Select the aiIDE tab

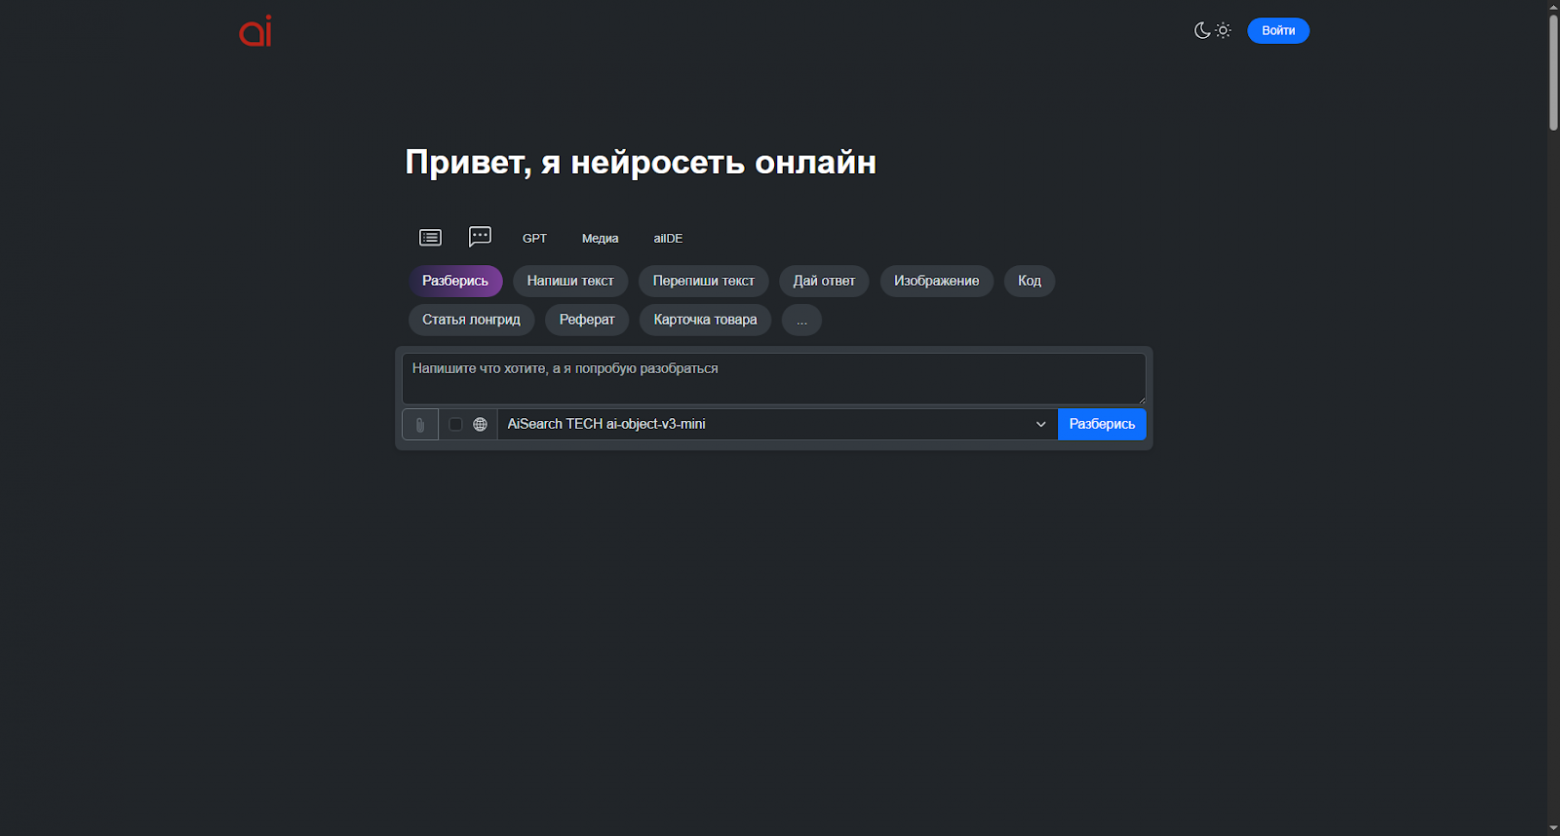667,238
